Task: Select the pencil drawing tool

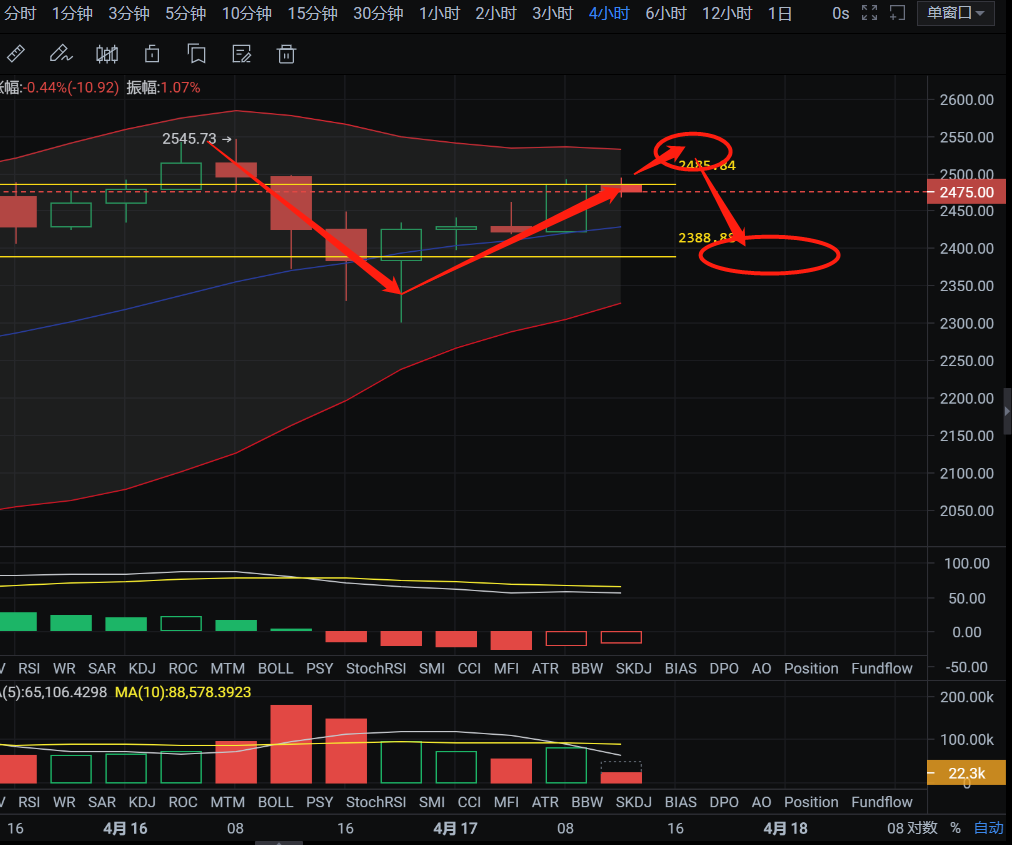Action: (61, 54)
